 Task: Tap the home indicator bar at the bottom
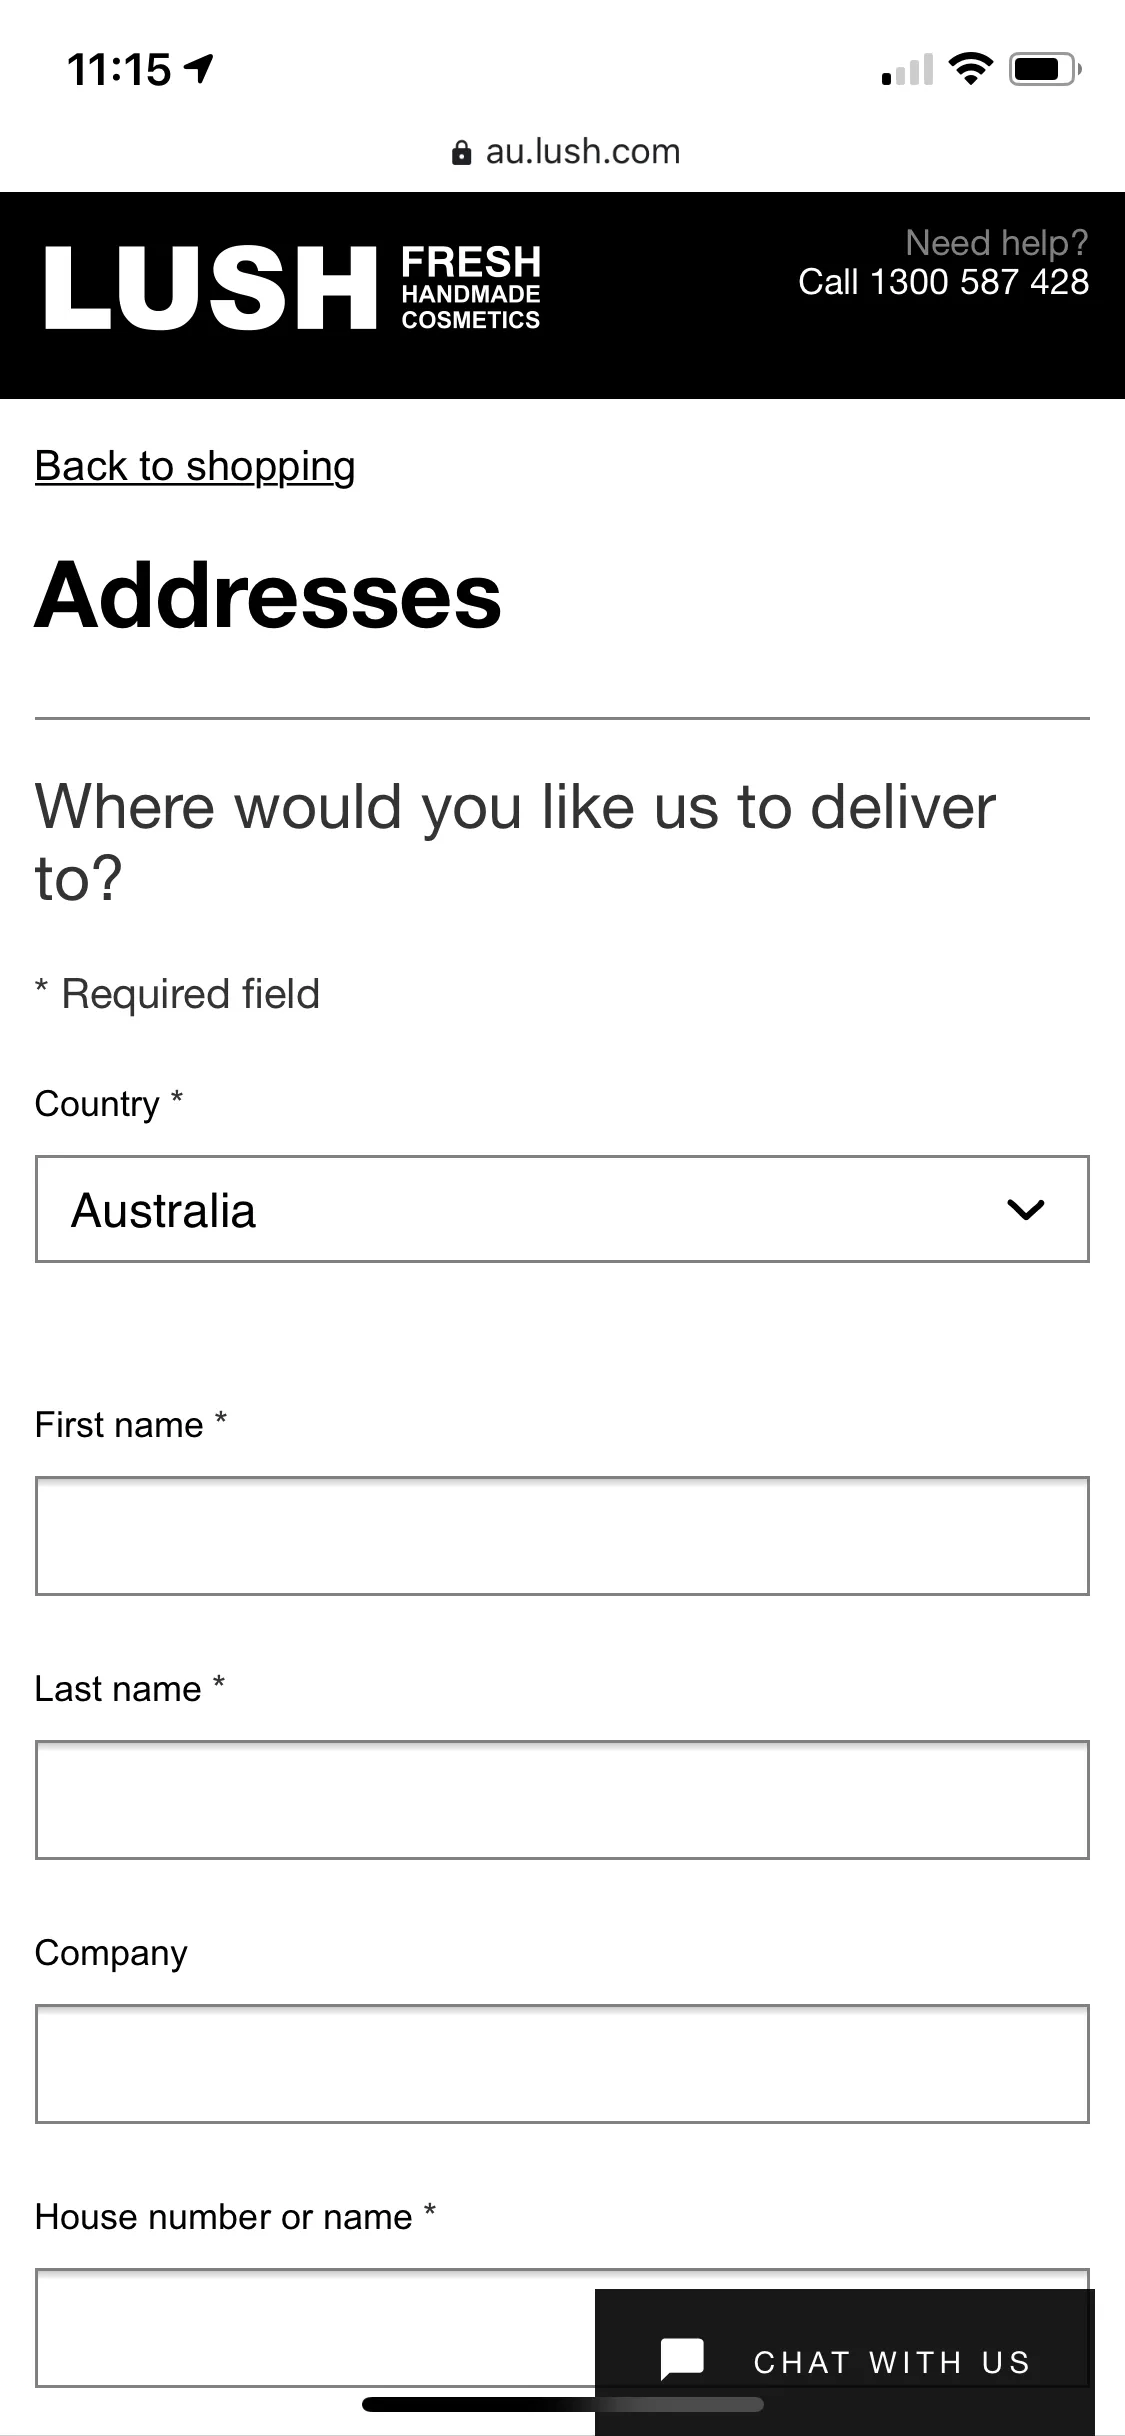point(562,2404)
